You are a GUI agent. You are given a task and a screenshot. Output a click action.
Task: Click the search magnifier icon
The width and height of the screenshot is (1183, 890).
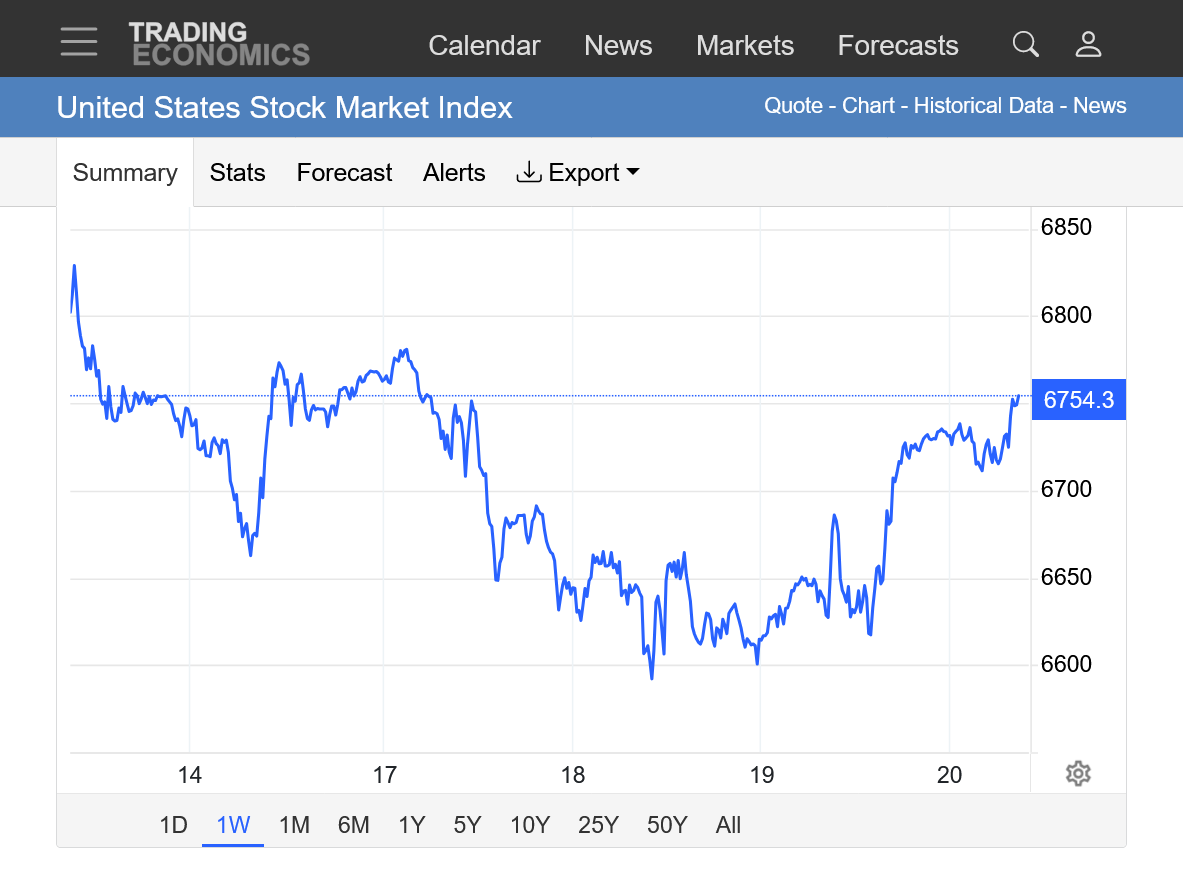1025,44
